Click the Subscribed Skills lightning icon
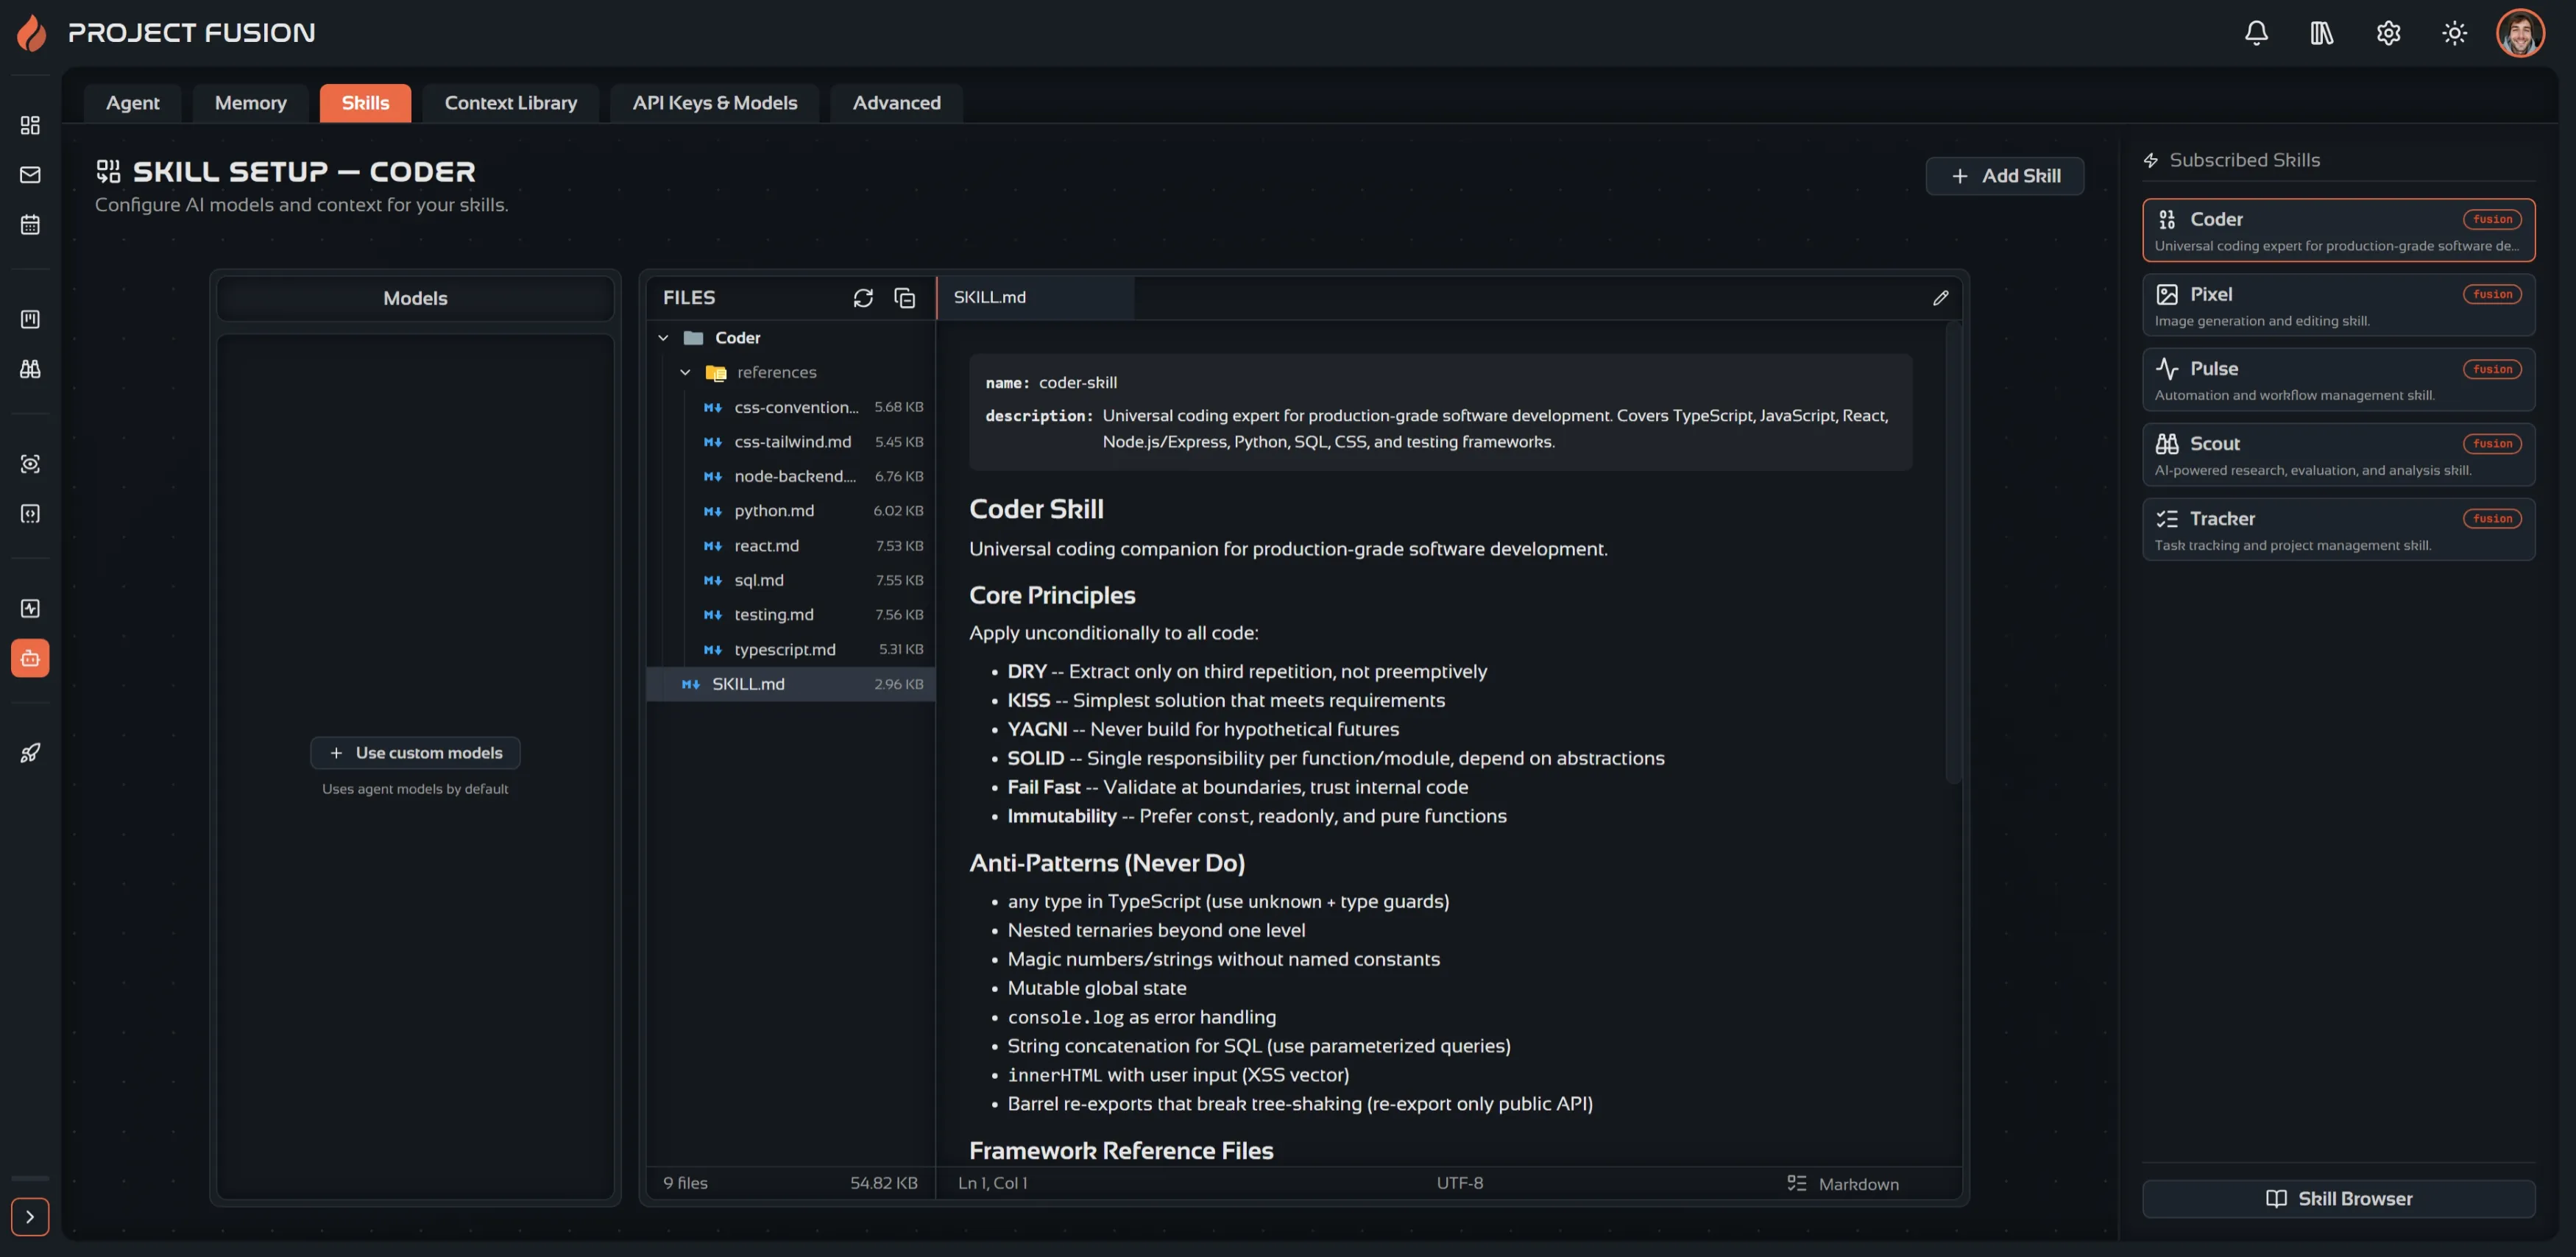Screen dimensions: 2576x1257 pyautogui.click(x=2151, y=160)
